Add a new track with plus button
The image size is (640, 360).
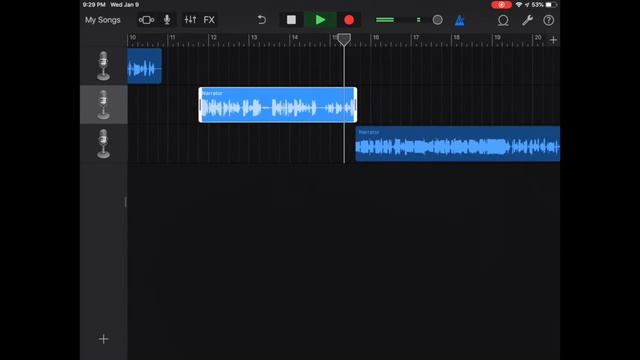[104, 339]
